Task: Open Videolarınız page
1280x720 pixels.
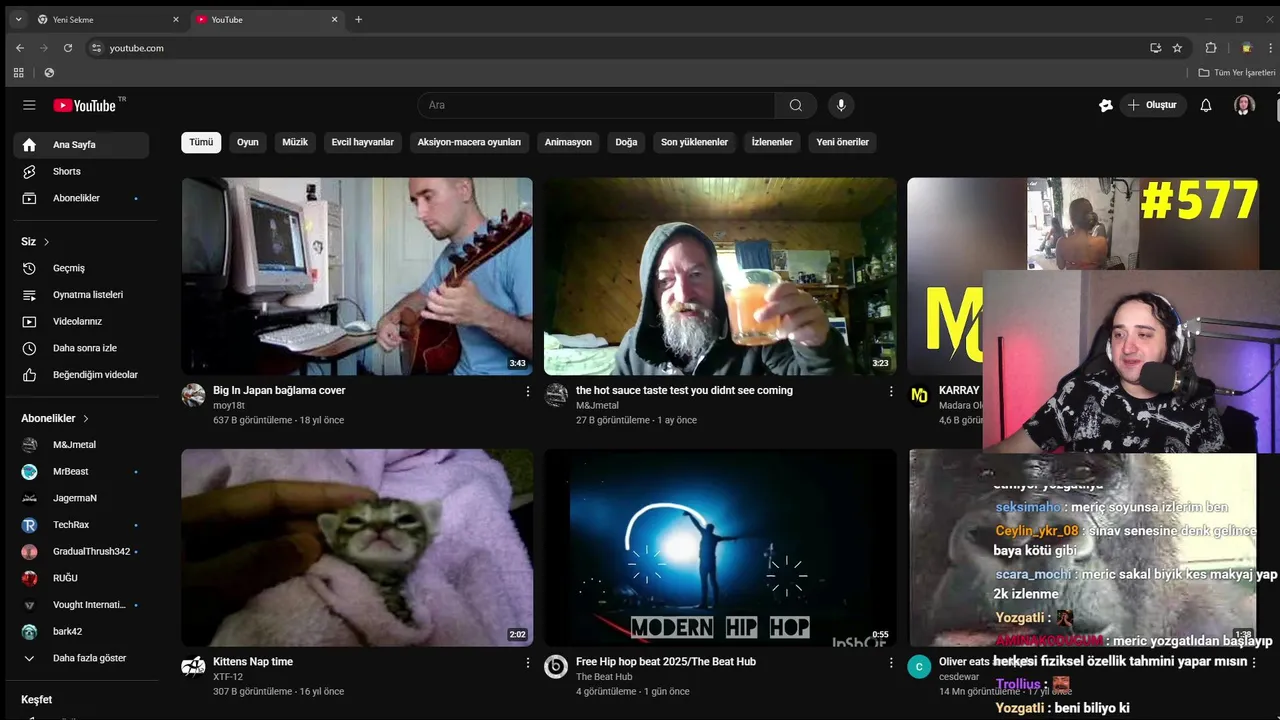Action: [x=81, y=321]
